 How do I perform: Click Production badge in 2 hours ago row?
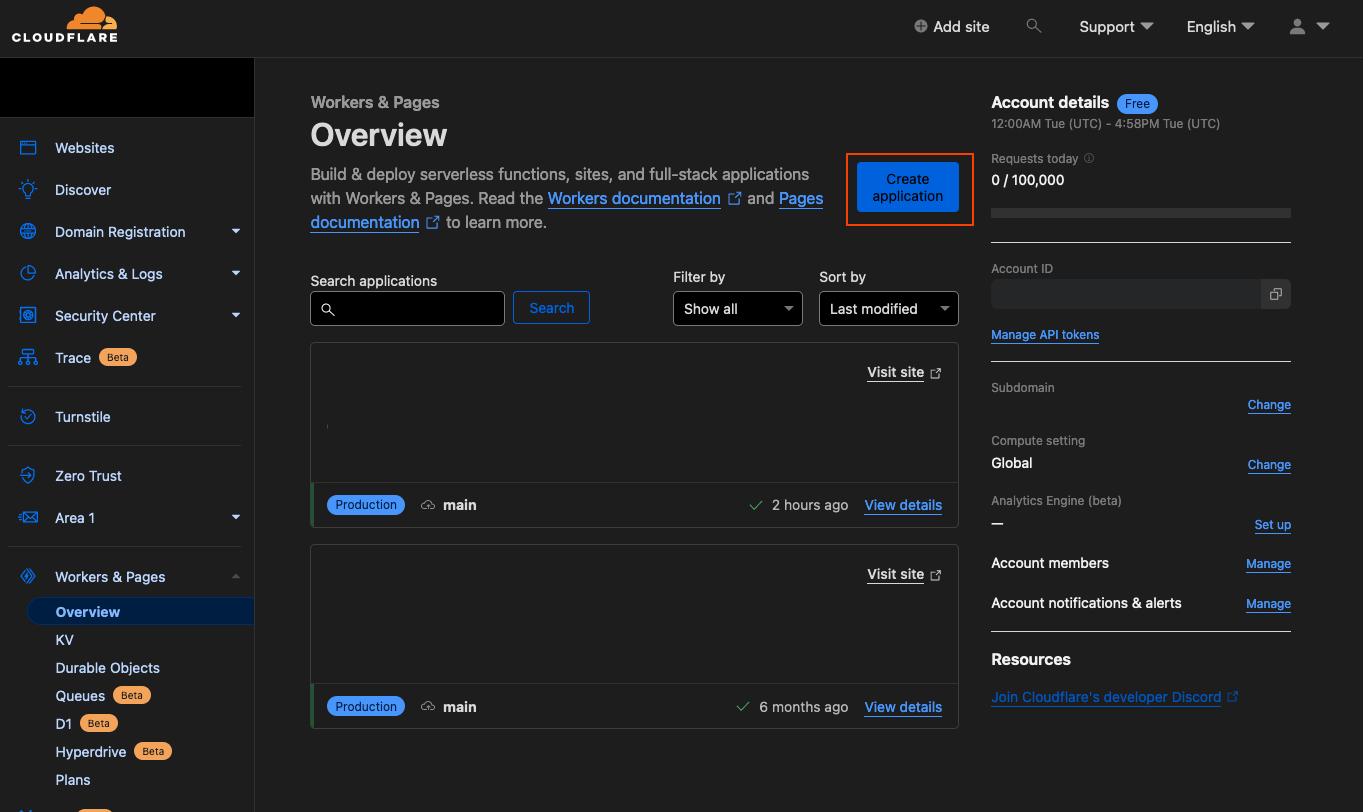pyautogui.click(x=366, y=505)
